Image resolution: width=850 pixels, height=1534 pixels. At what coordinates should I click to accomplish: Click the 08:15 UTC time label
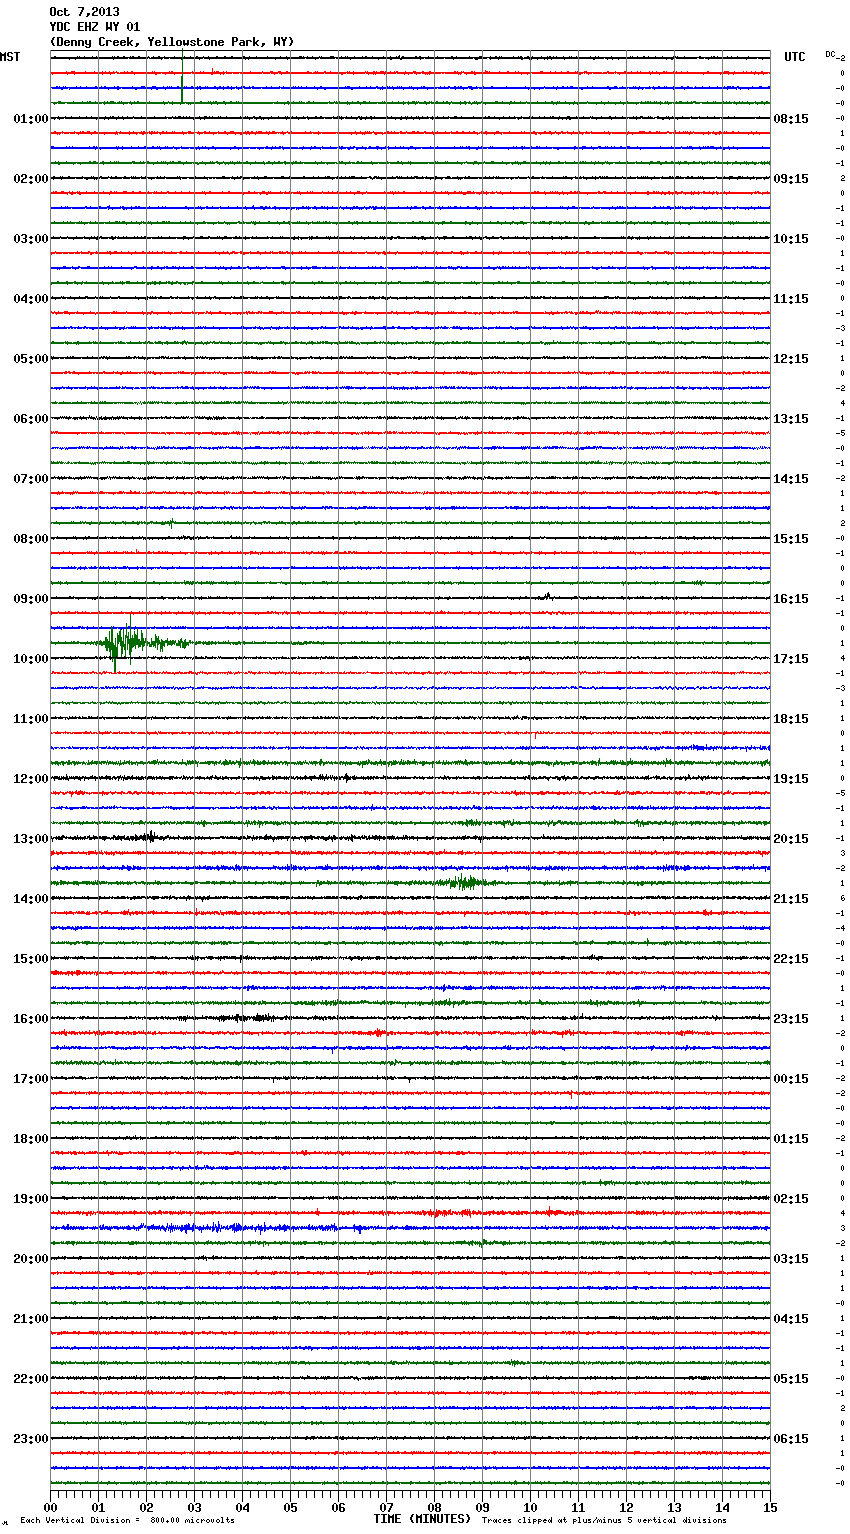pyautogui.click(x=791, y=119)
